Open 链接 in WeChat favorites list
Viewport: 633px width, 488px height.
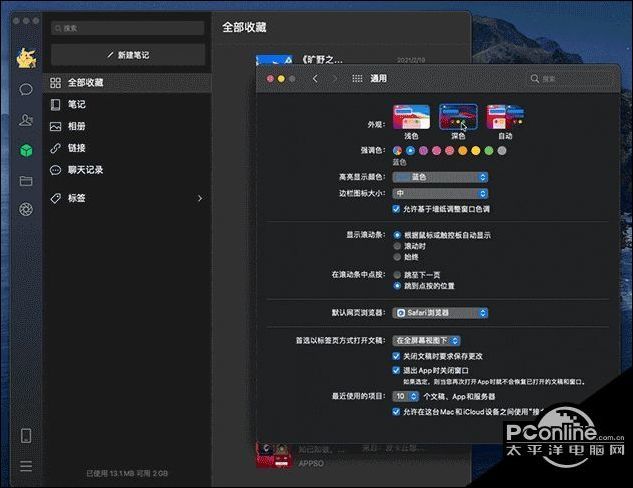click(x=127, y=148)
